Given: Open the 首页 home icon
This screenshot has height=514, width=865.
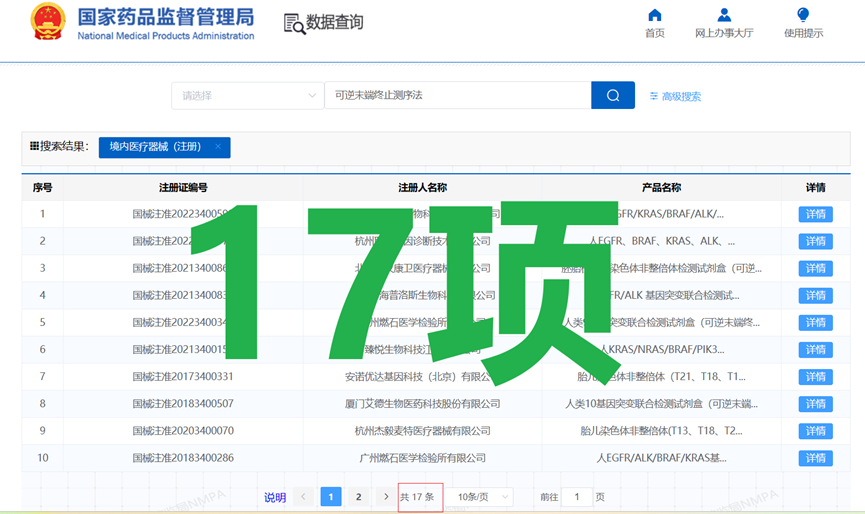Looking at the screenshot, I should [x=655, y=15].
